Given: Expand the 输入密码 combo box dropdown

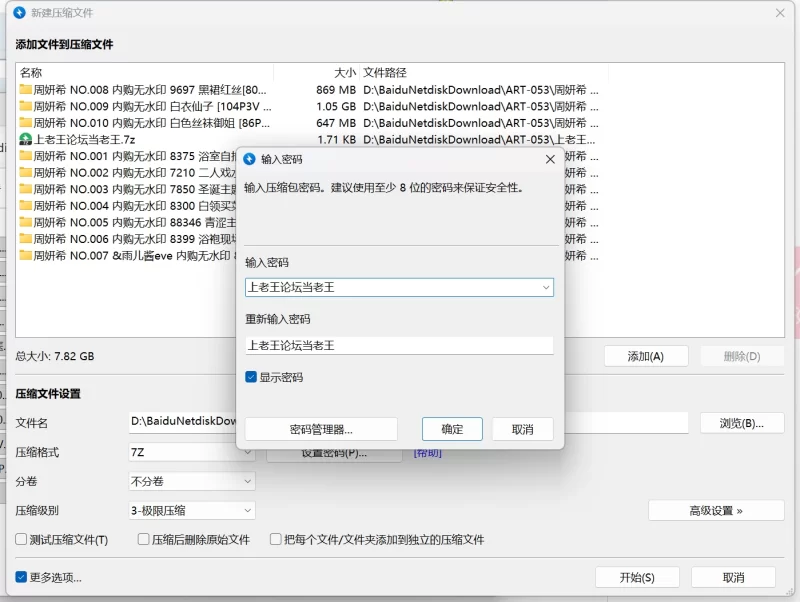Looking at the screenshot, I should [x=546, y=288].
